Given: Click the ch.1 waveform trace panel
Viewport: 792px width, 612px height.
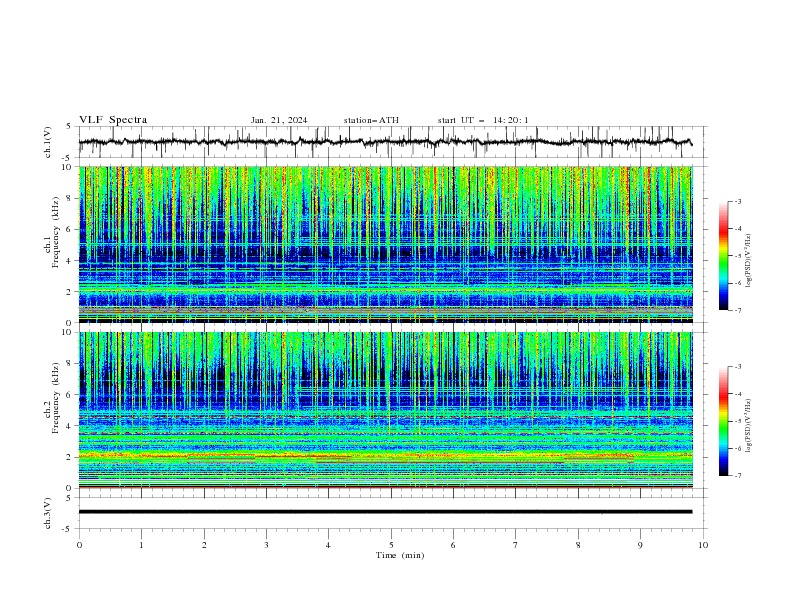Looking at the screenshot, I should (393, 142).
